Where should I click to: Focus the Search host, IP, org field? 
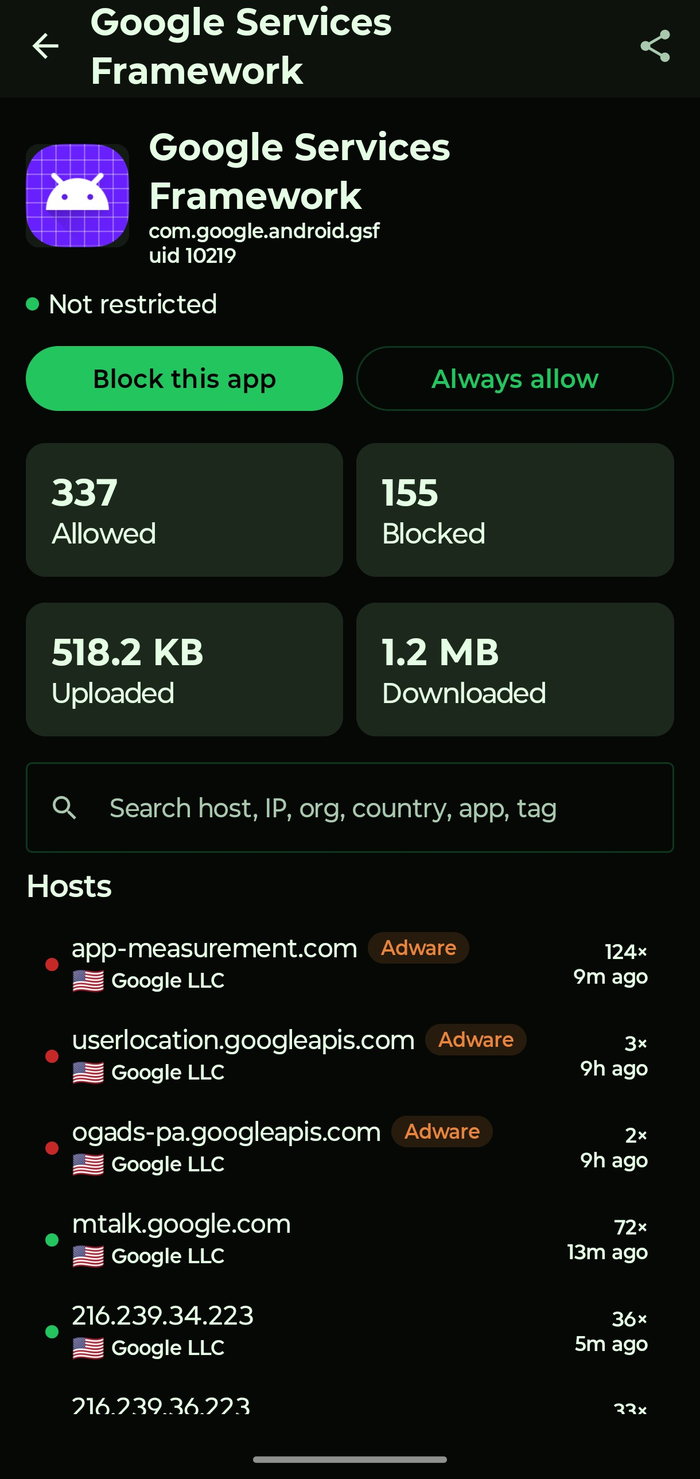click(350, 808)
